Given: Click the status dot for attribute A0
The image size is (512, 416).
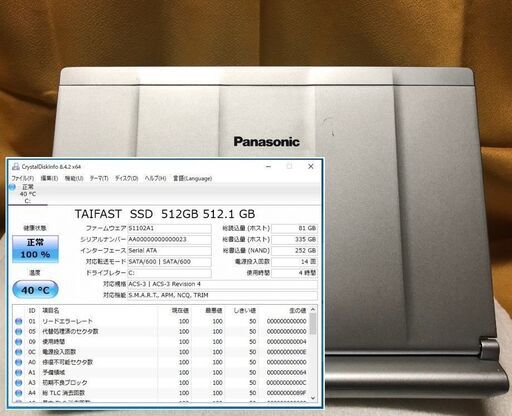Looking at the screenshot, I should tap(19, 362).
